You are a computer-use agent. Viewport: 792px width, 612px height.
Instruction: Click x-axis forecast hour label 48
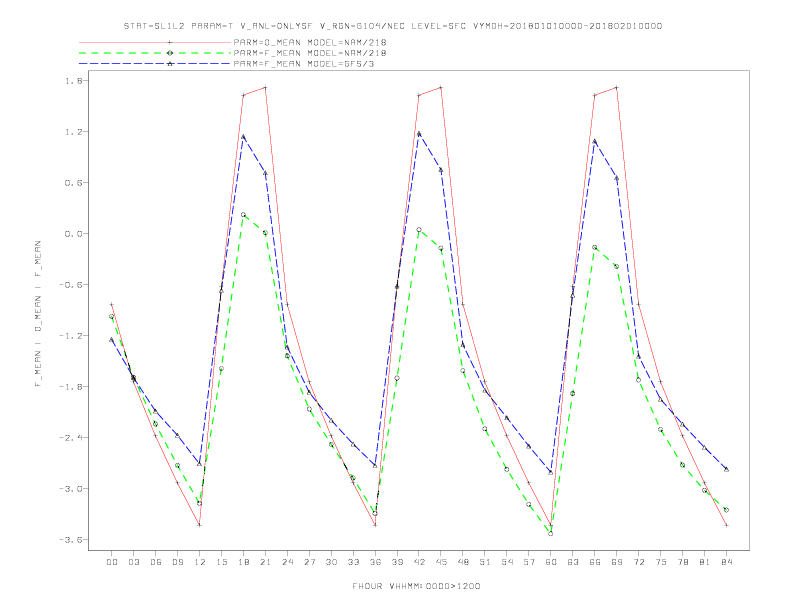pos(463,562)
